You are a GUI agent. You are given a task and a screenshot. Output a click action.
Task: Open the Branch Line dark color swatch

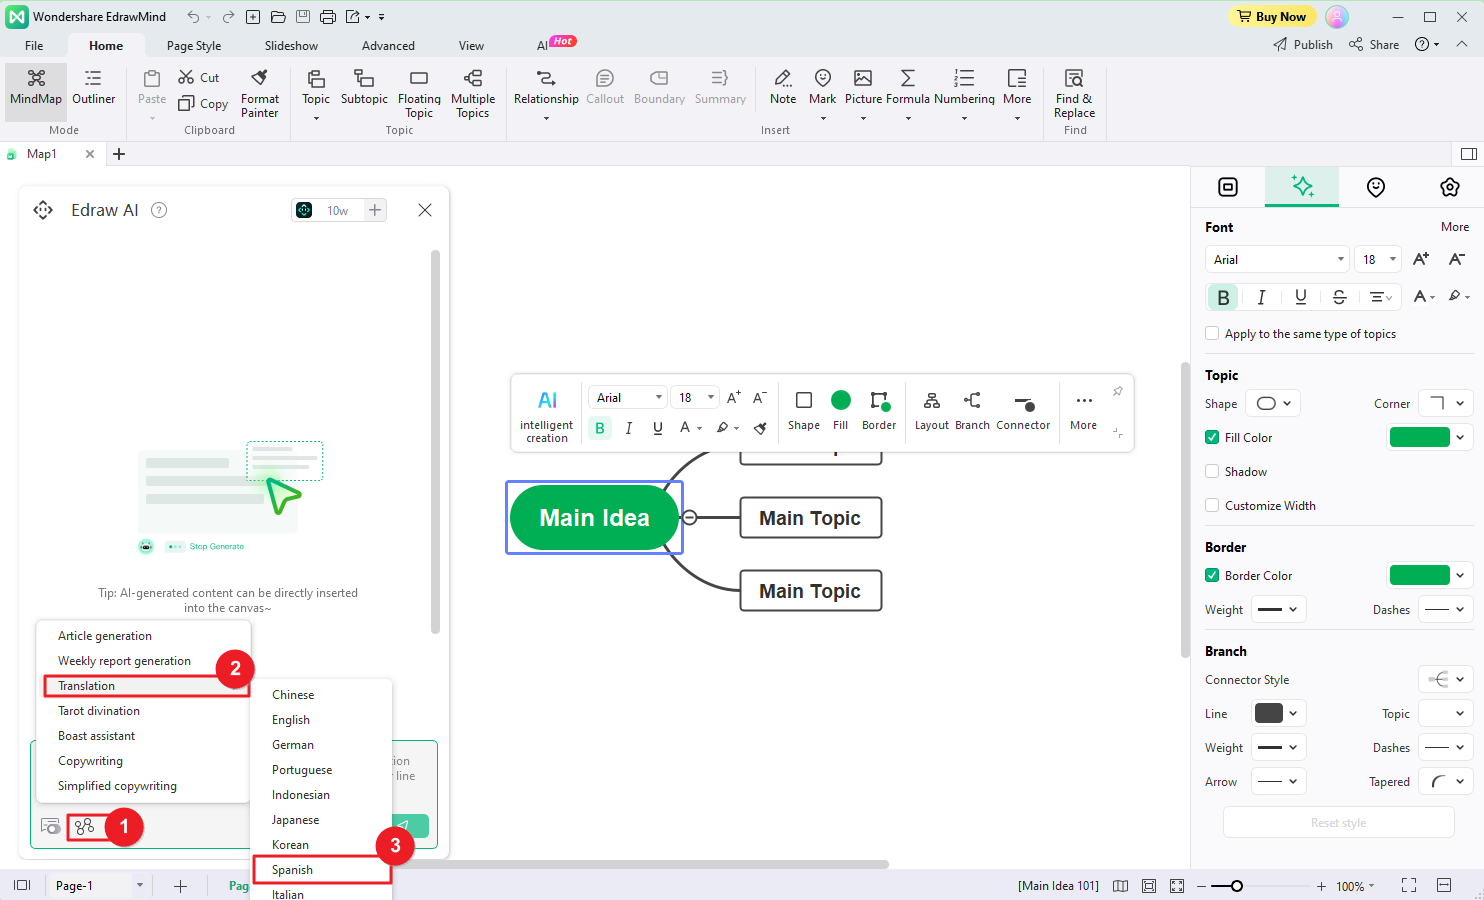(1268, 713)
